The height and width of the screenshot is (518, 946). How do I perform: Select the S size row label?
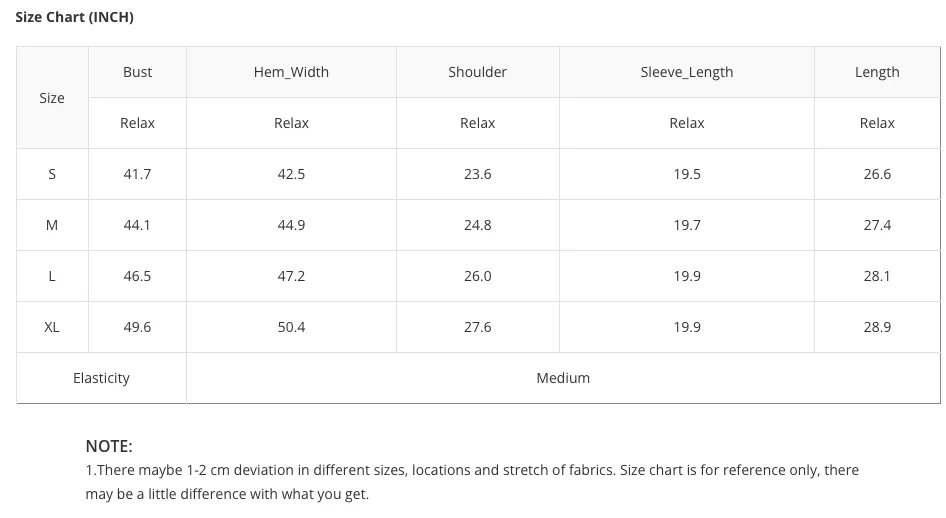click(52, 174)
